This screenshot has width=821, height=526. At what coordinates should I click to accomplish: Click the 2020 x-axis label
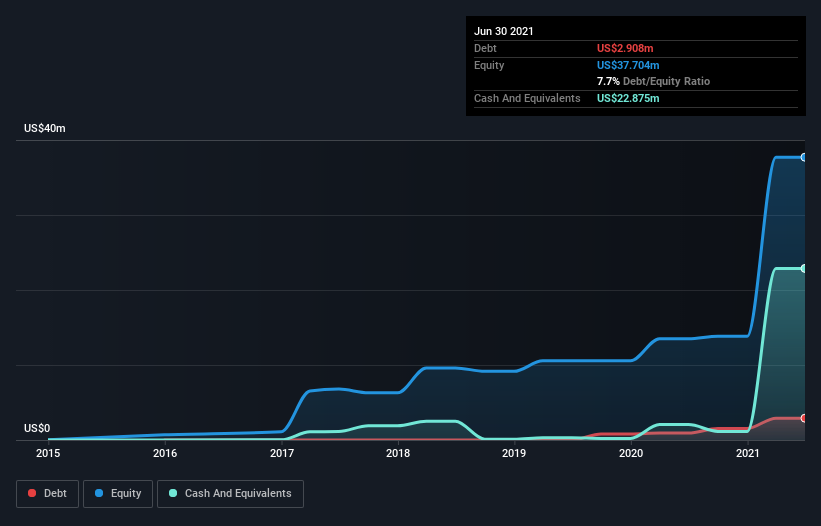tap(631, 453)
